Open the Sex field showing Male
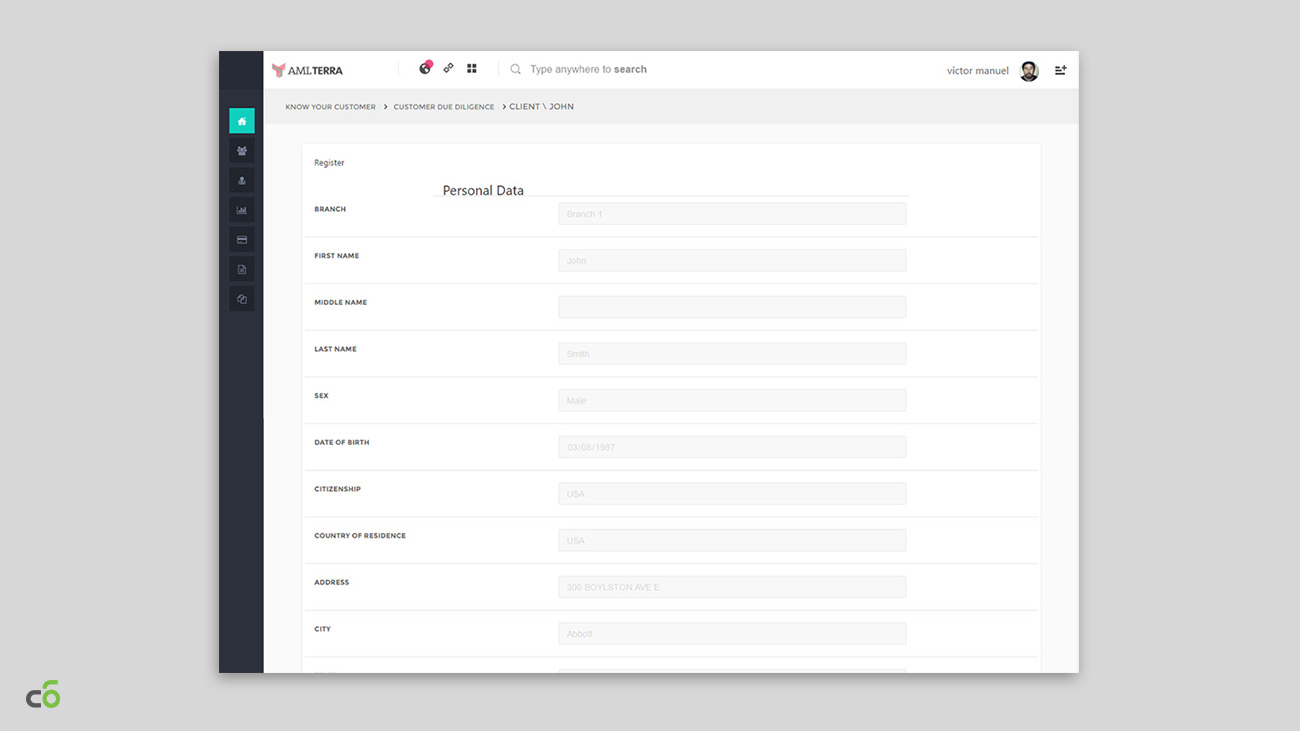Image resolution: width=1300 pixels, height=731 pixels. 732,401
